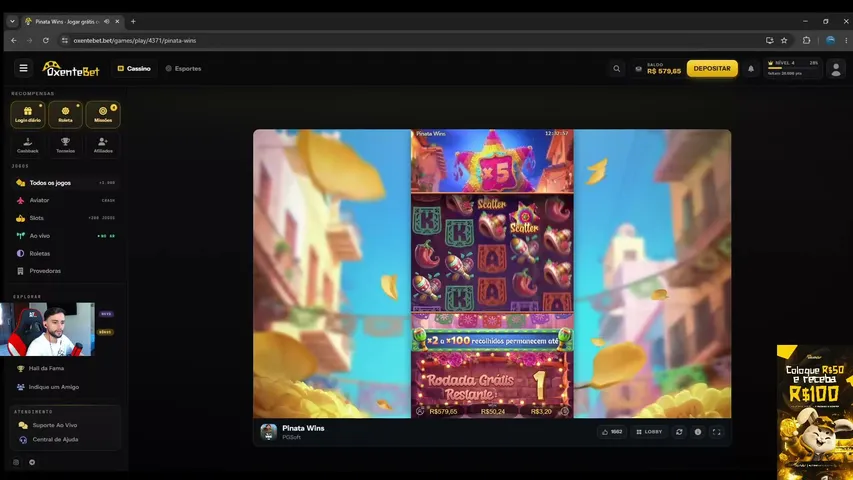The height and width of the screenshot is (480, 853).
Task: Open Suporte Ao Vivo chat
Action: 65,425
